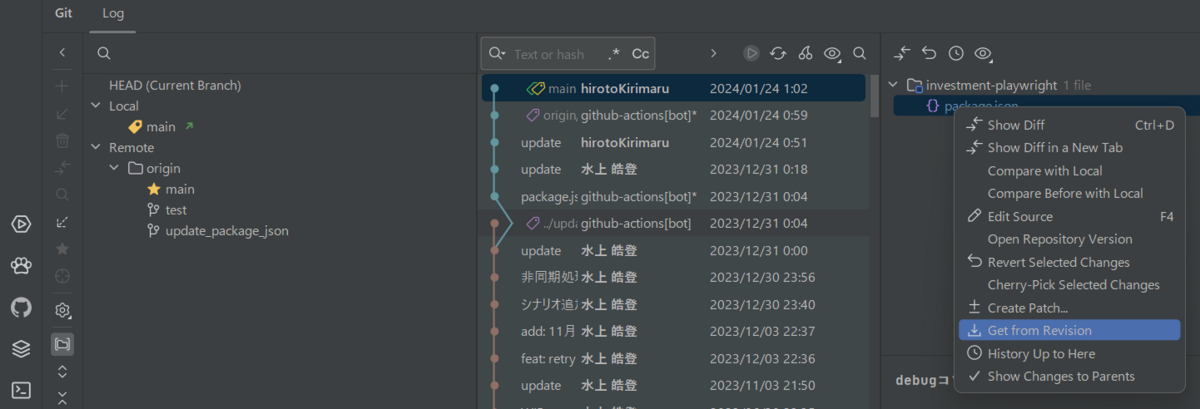Click the star icon on origin main branch
This screenshot has height=409, width=1200.
(153, 189)
